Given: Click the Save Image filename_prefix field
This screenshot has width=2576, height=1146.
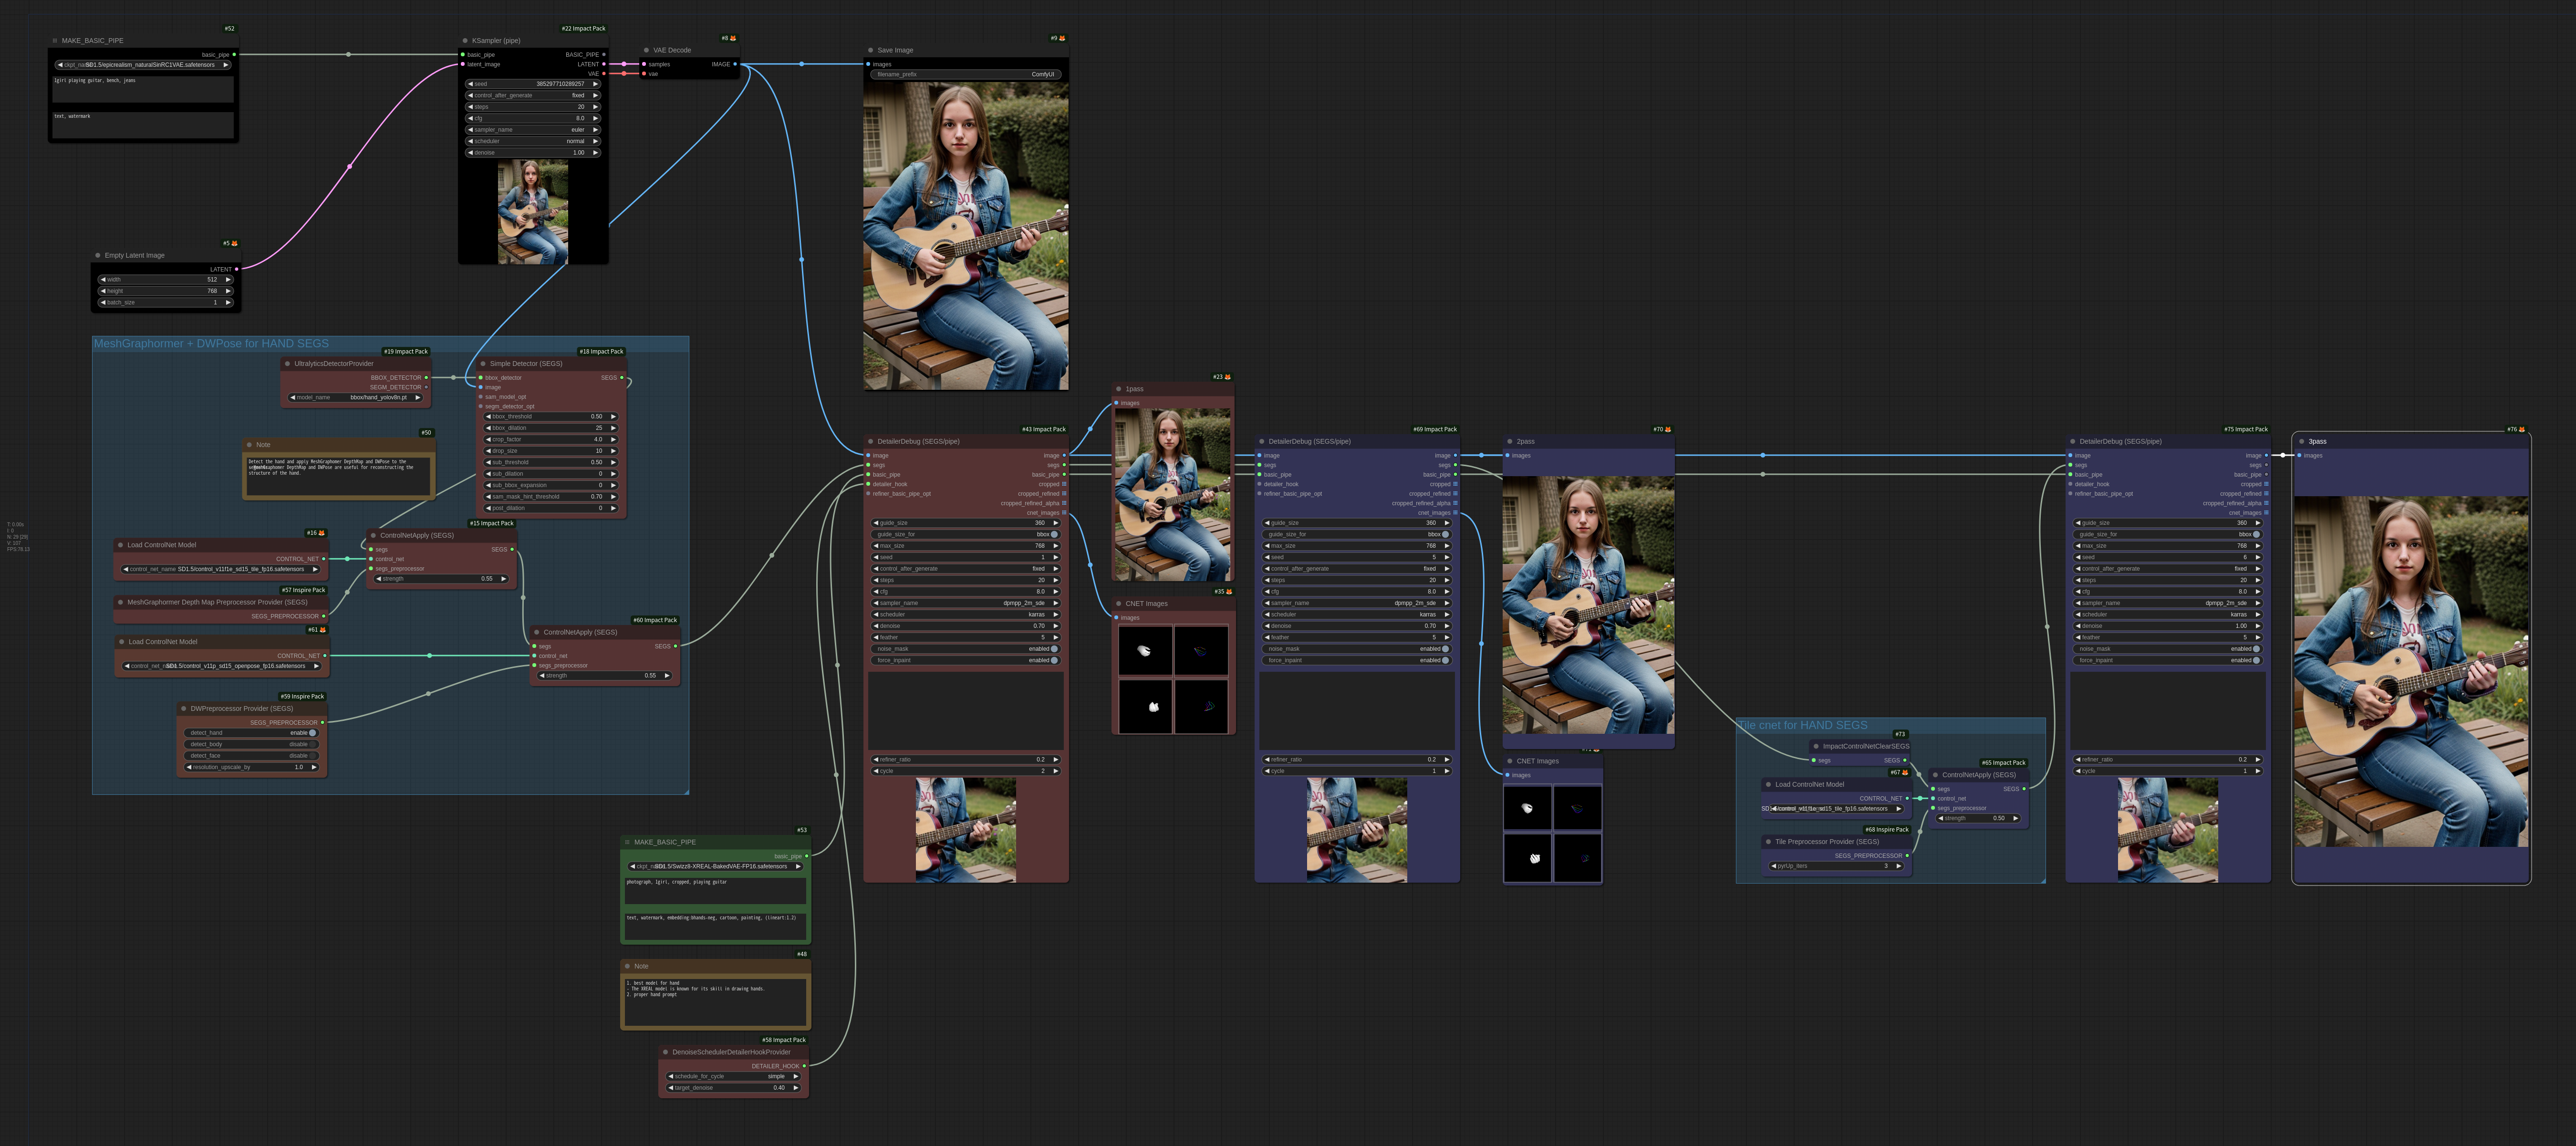Looking at the screenshot, I should click(965, 74).
